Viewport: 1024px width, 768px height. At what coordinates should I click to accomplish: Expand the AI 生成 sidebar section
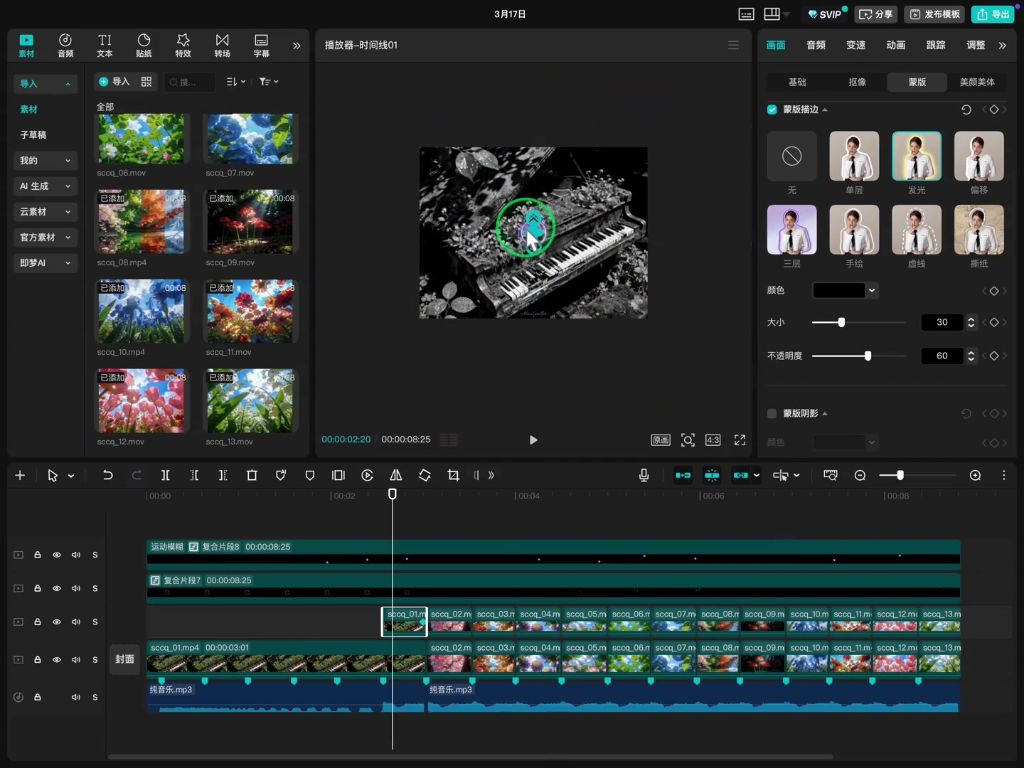pos(45,186)
